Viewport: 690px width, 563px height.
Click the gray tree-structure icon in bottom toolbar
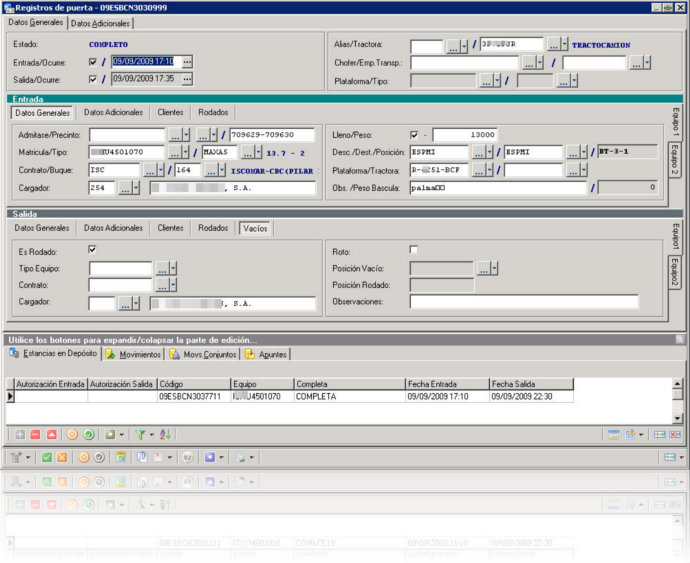click(x=16, y=457)
